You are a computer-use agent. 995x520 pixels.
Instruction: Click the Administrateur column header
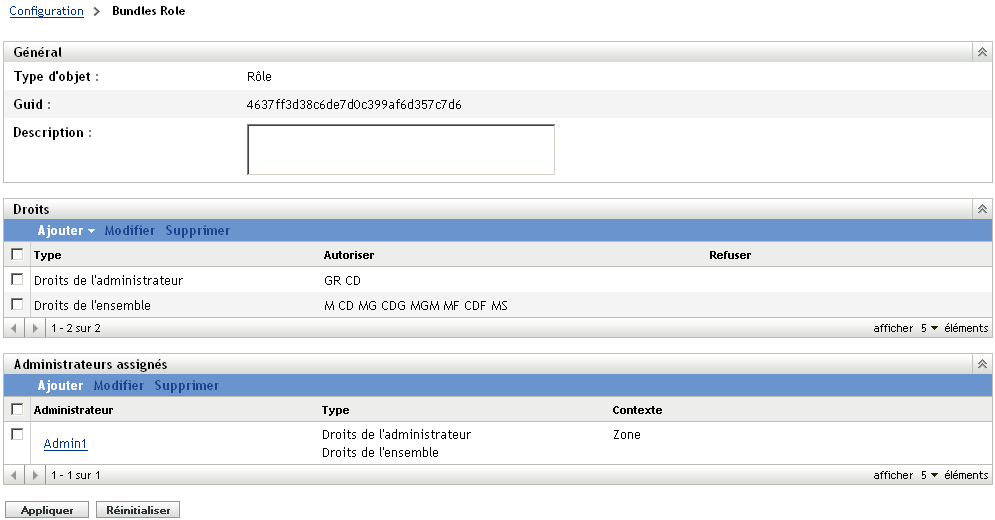(x=74, y=410)
